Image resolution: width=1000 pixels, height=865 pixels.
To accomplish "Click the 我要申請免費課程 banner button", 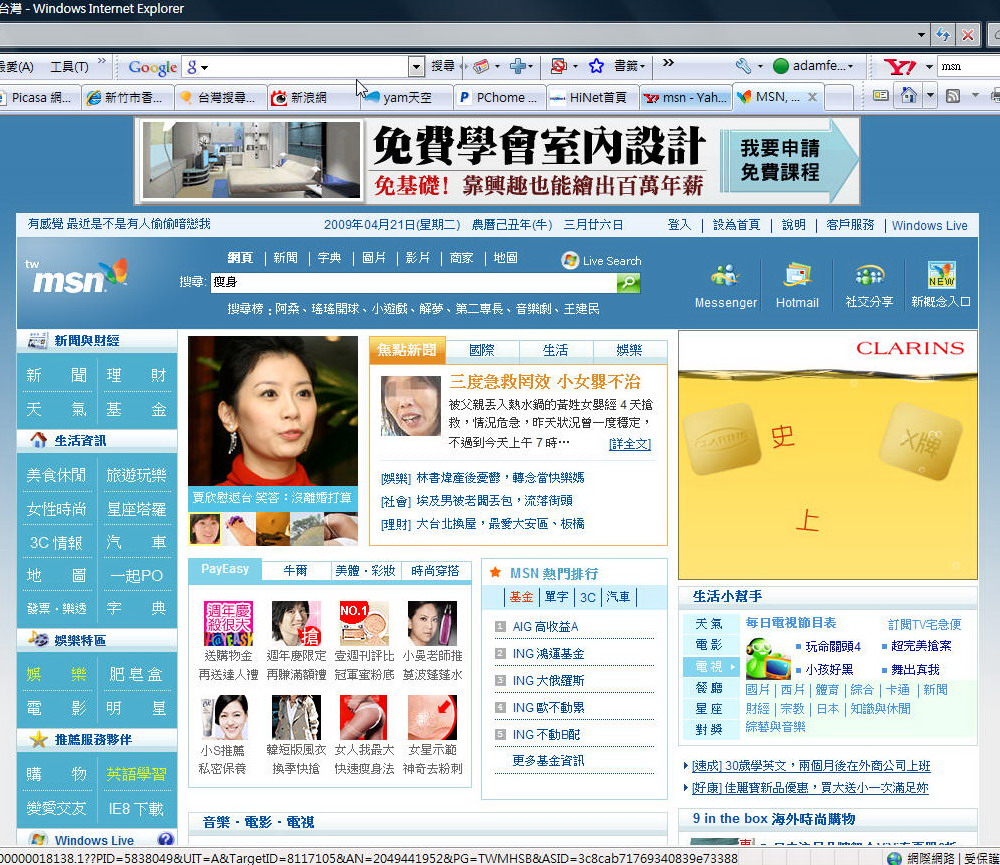I will click(x=789, y=161).
